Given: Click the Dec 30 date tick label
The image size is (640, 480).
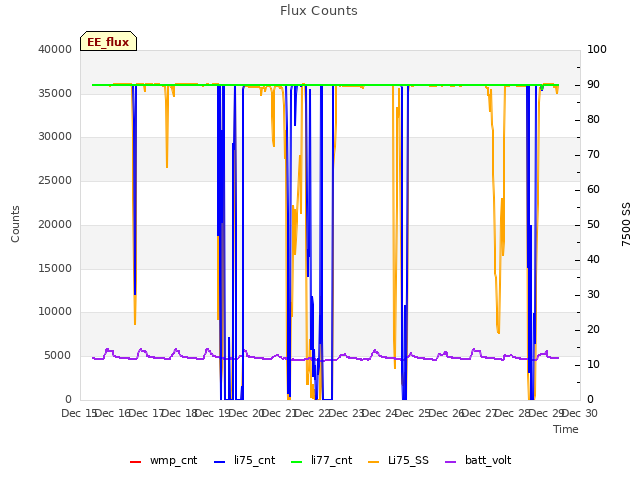Looking at the screenshot, I should tap(580, 413).
